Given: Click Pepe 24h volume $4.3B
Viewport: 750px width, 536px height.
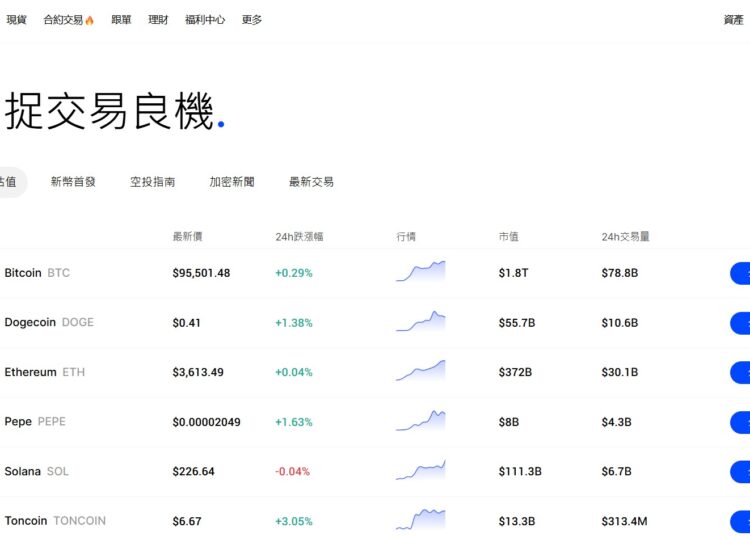Looking at the screenshot, I should pos(617,422).
